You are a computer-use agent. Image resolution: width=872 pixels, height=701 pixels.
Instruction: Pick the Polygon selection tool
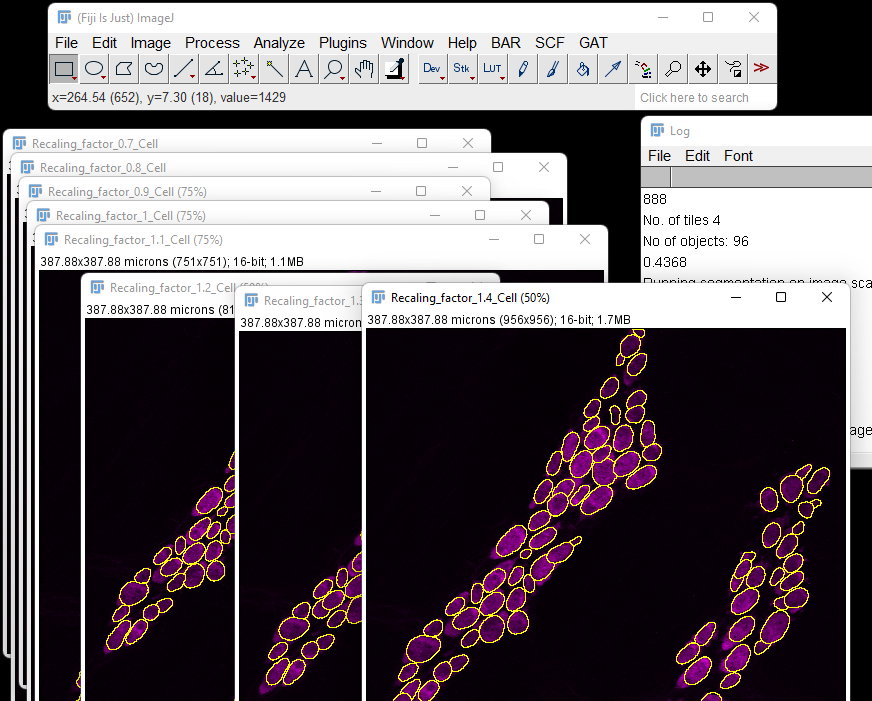tap(124, 69)
